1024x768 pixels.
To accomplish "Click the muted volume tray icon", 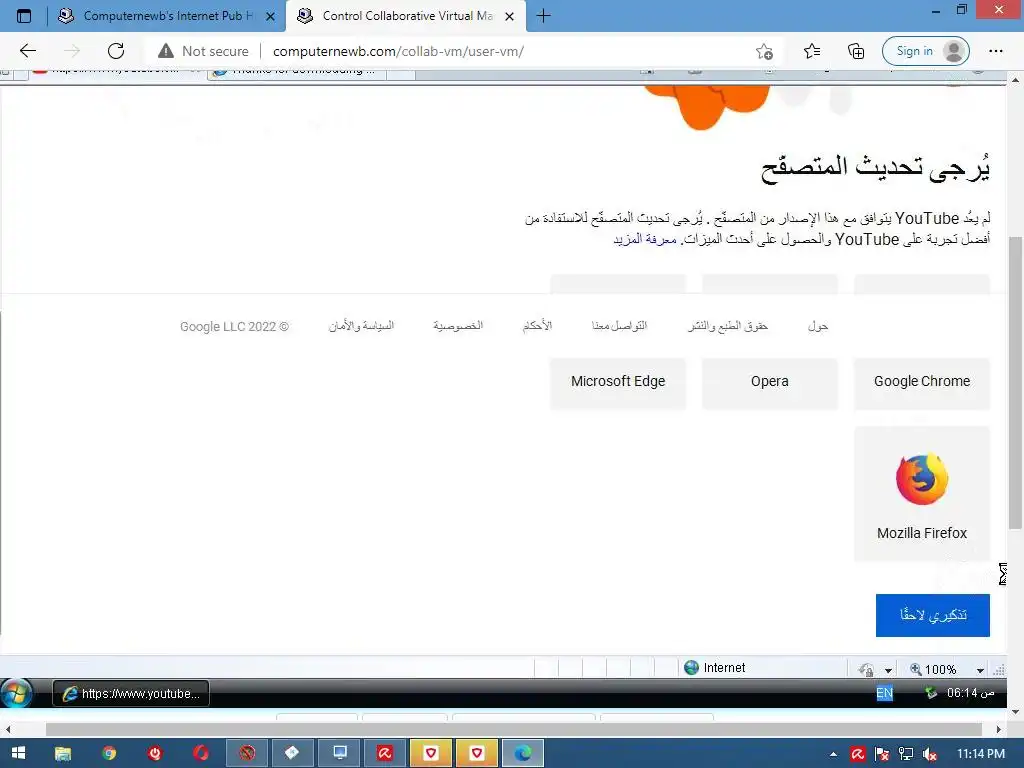I will (x=929, y=754).
